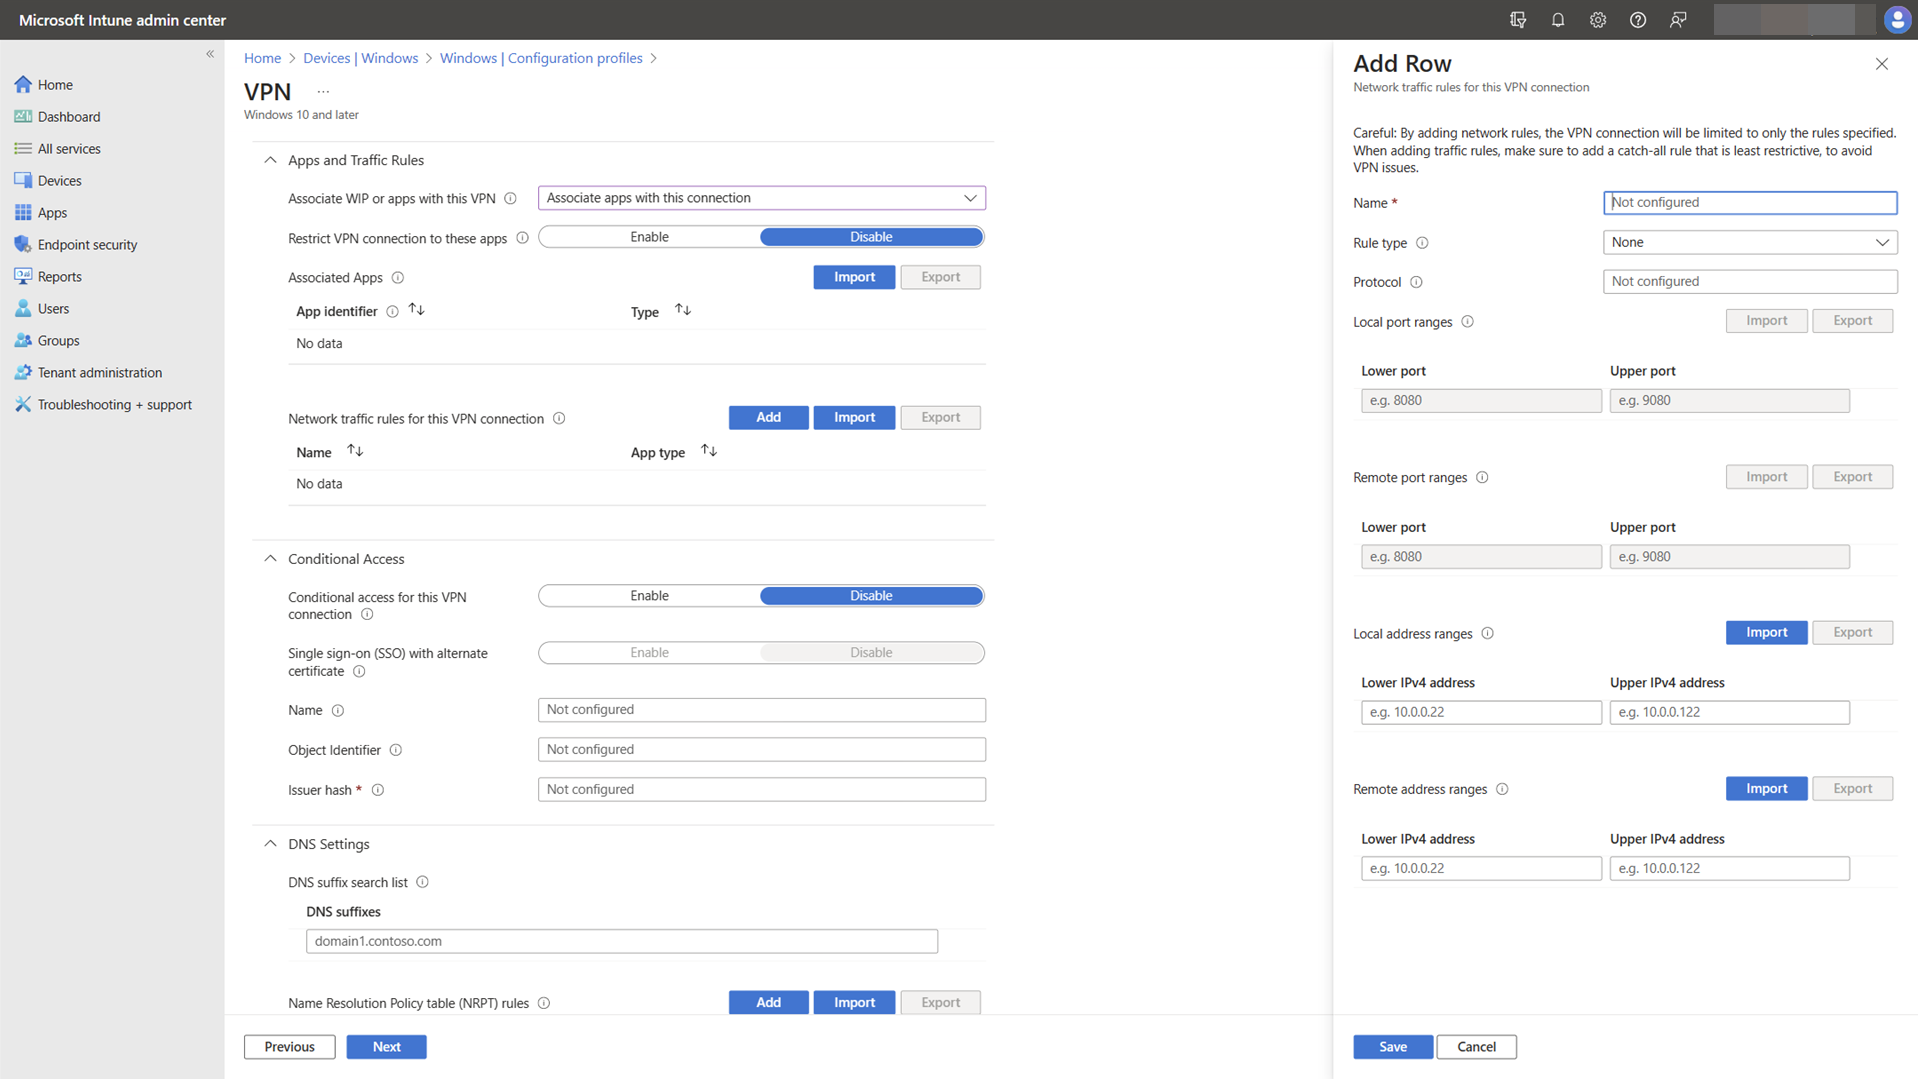Click Windows | Configuration profiles breadcrumb link
This screenshot has width=1918, height=1079.
tap(541, 58)
